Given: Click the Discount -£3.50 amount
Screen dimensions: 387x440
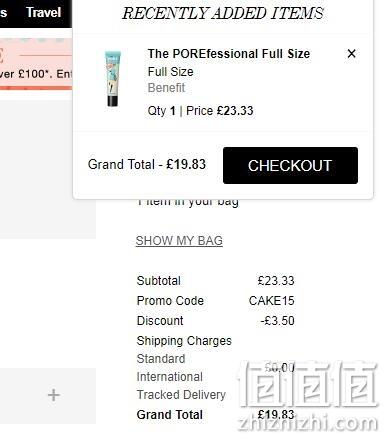Looking at the screenshot, I should (x=277, y=321).
